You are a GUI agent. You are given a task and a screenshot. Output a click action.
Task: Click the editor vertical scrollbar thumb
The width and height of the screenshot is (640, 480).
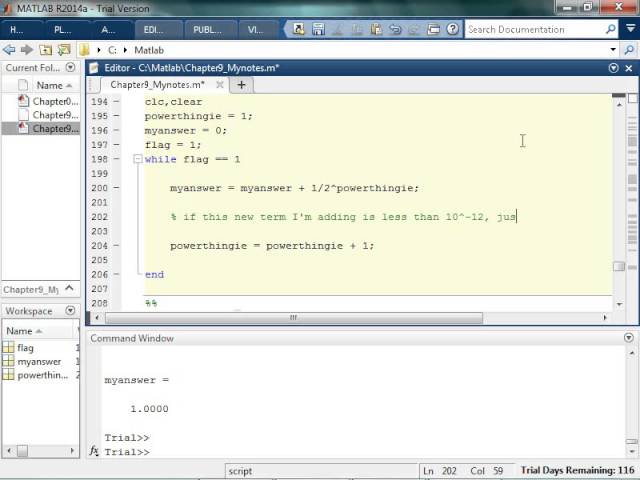(619, 267)
